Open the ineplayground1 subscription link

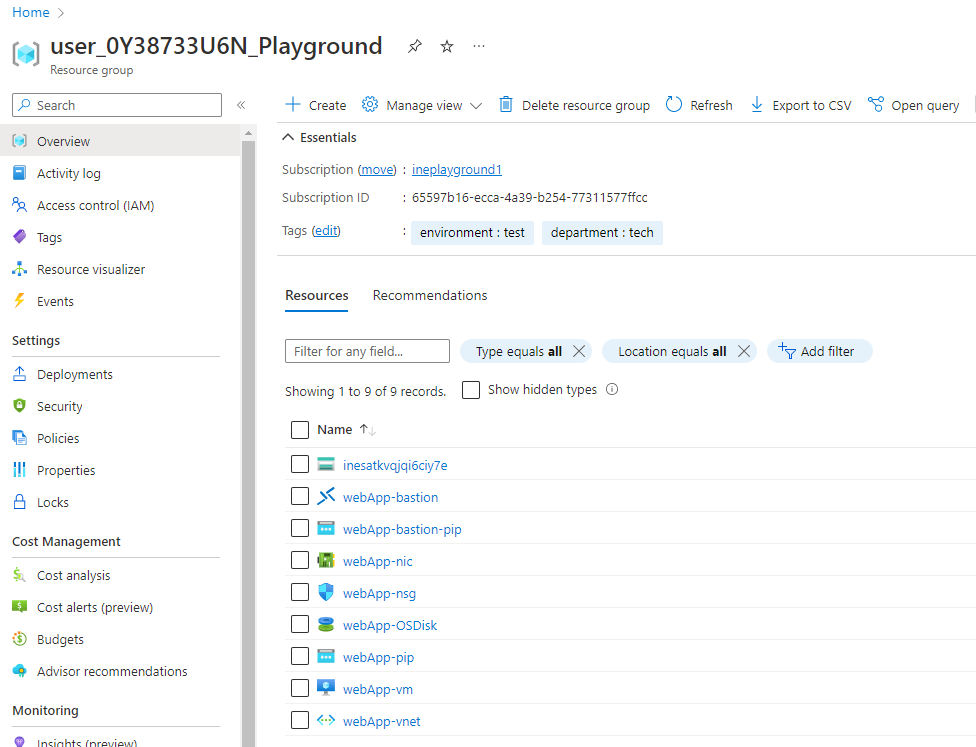coord(456,170)
